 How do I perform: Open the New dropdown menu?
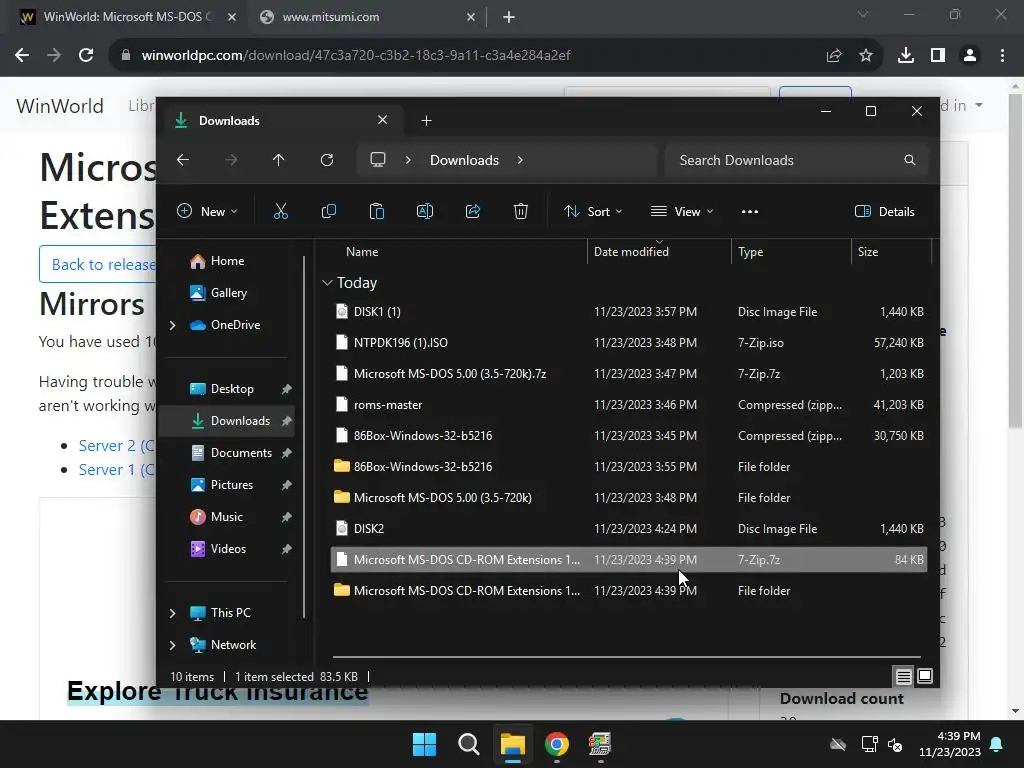click(207, 212)
